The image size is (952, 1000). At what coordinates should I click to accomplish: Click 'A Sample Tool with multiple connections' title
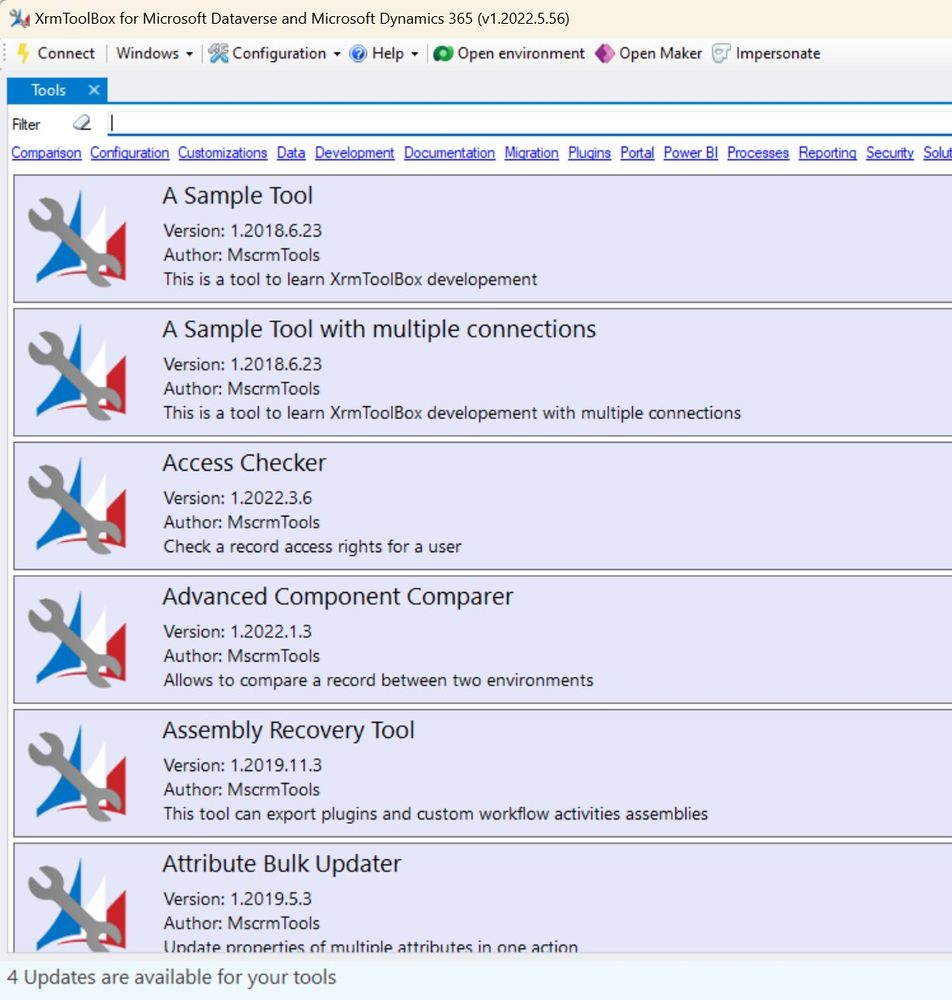coord(379,329)
